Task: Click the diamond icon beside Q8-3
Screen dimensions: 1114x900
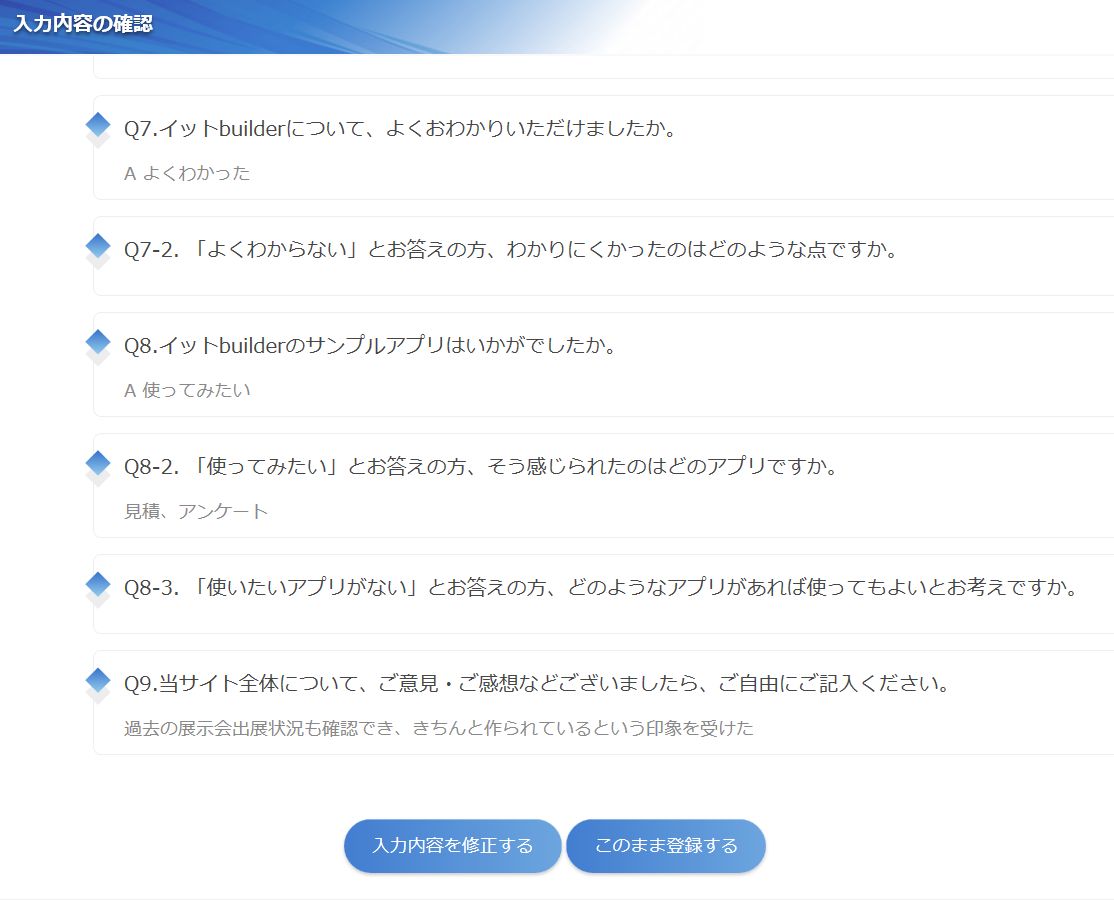Action: click(x=98, y=584)
